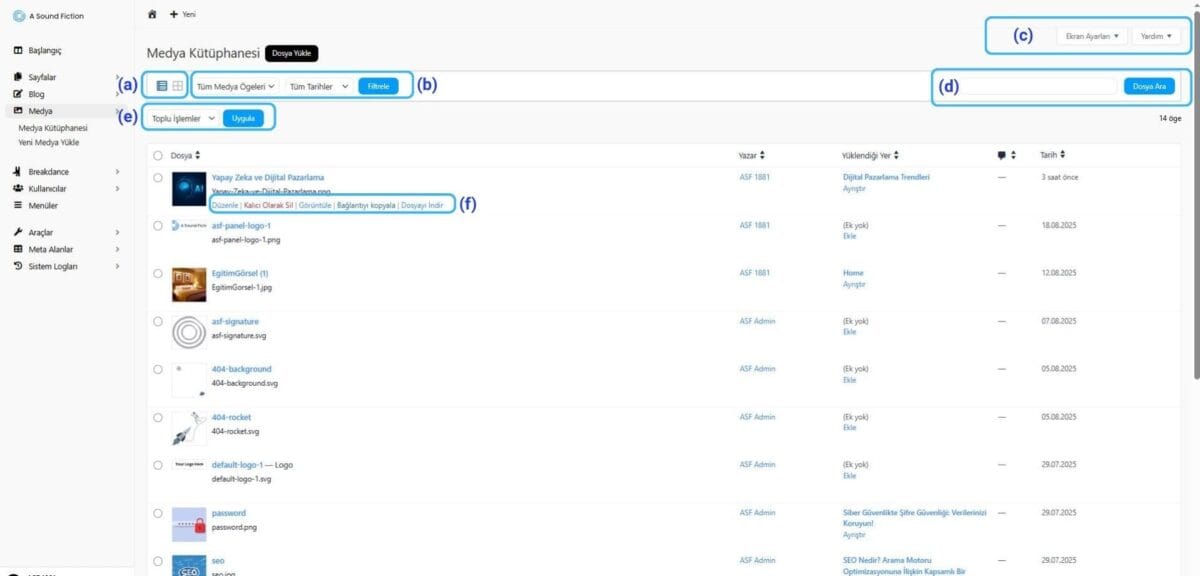The height and width of the screenshot is (576, 1200).
Task: Click the plus icon beside Yeni
Action: coord(173,14)
